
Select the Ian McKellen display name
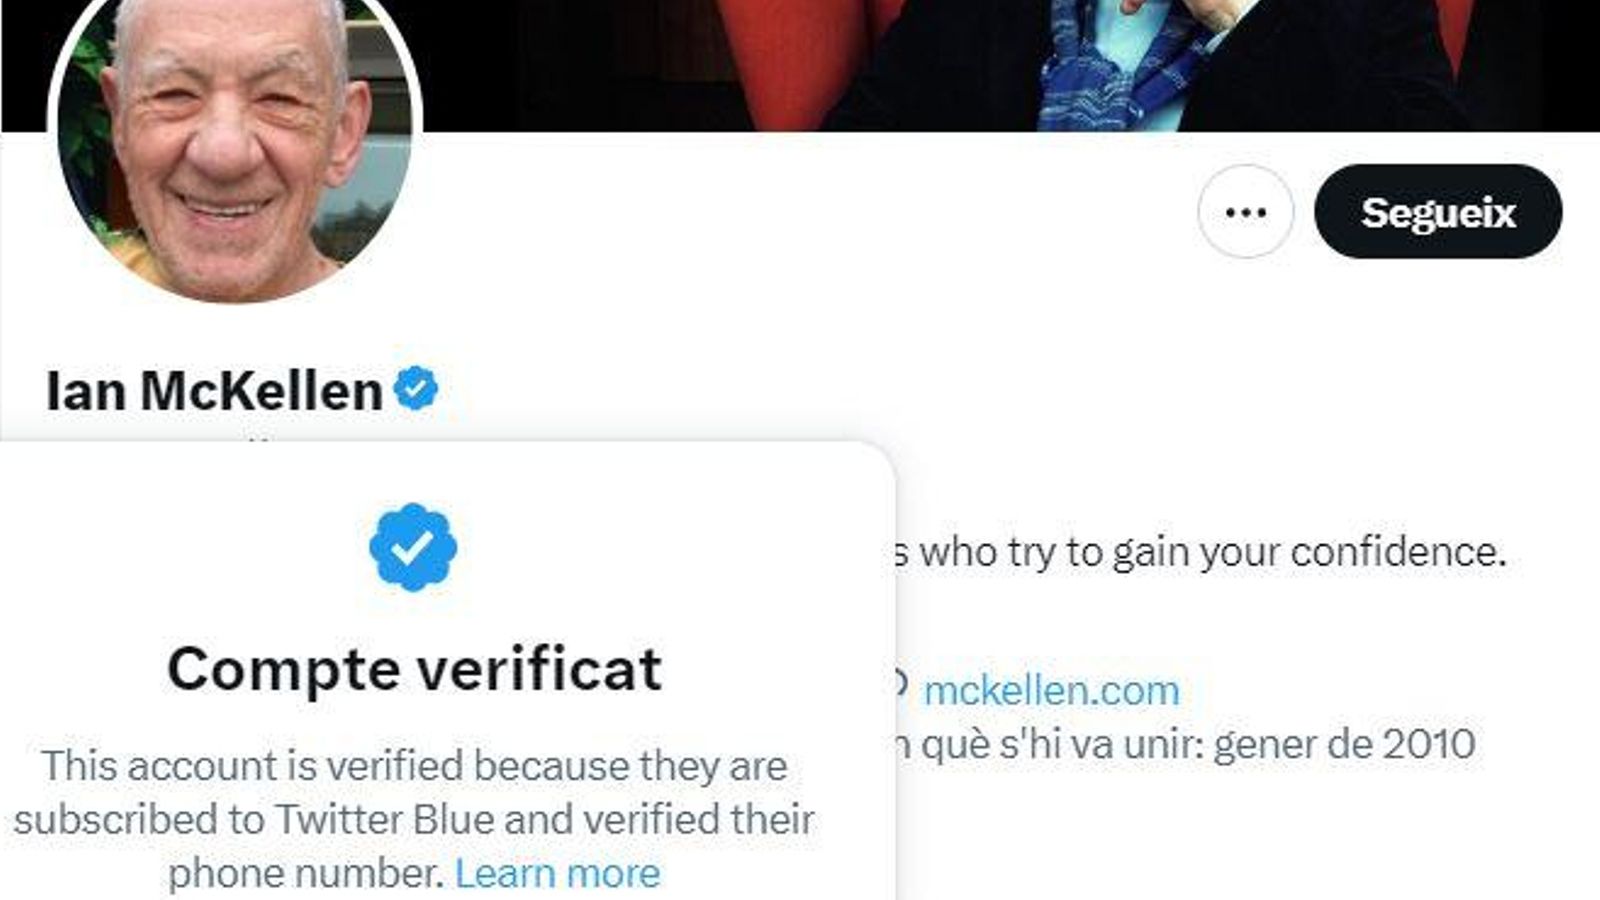click(215, 388)
